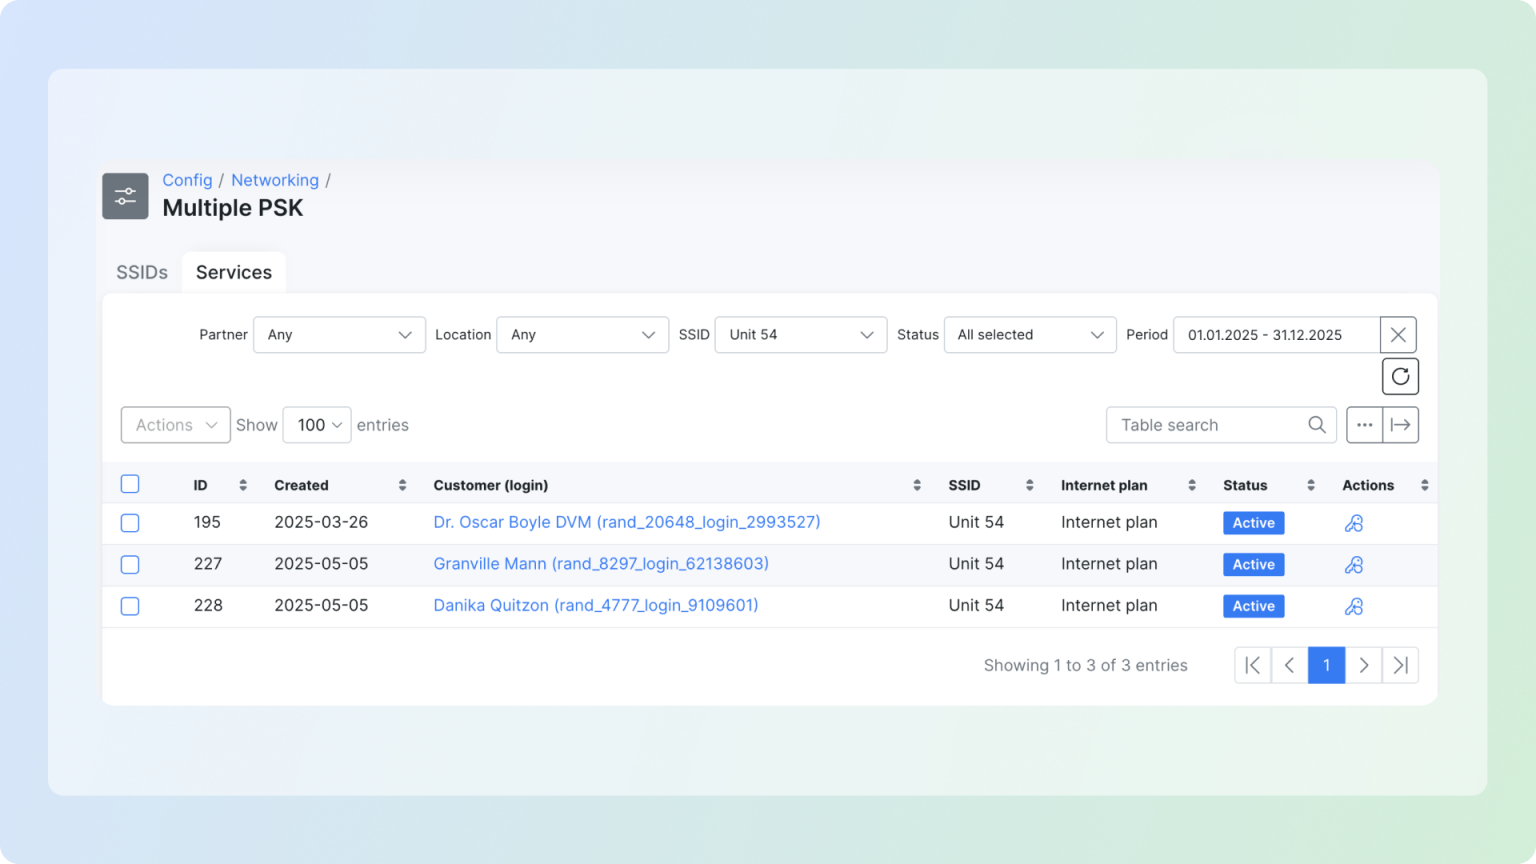Check the select-all checkbox in table header
This screenshot has height=864, width=1536.
[130, 483]
